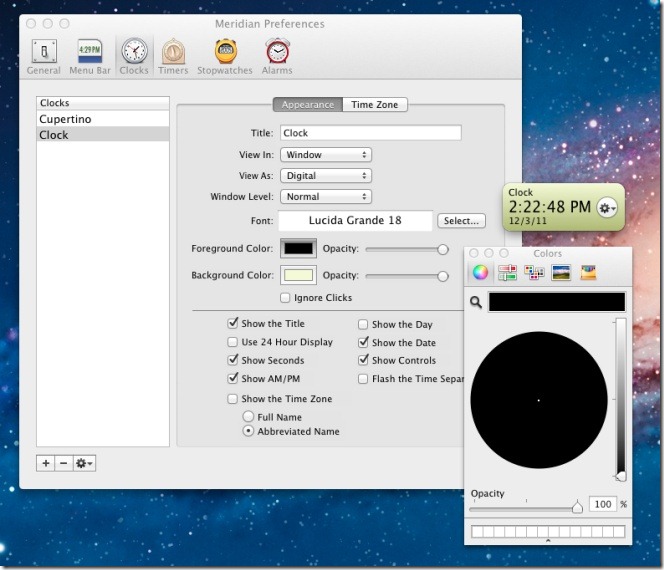Screen dimensions: 664x570
Task: Remove selected clock with minus button
Action: coord(64,463)
